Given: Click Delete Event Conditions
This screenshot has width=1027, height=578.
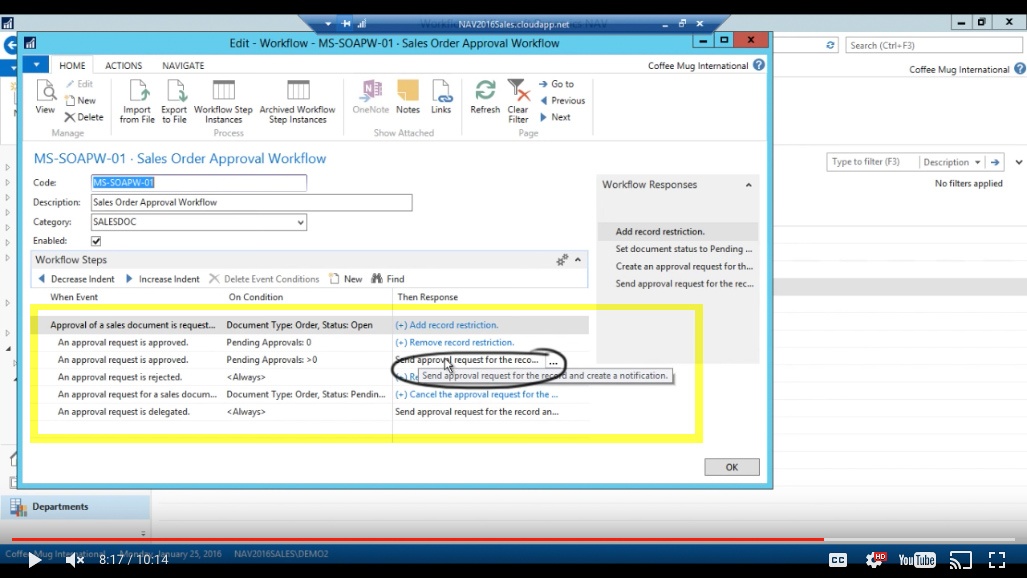Looking at the screenshot, I should pos(264,279).
